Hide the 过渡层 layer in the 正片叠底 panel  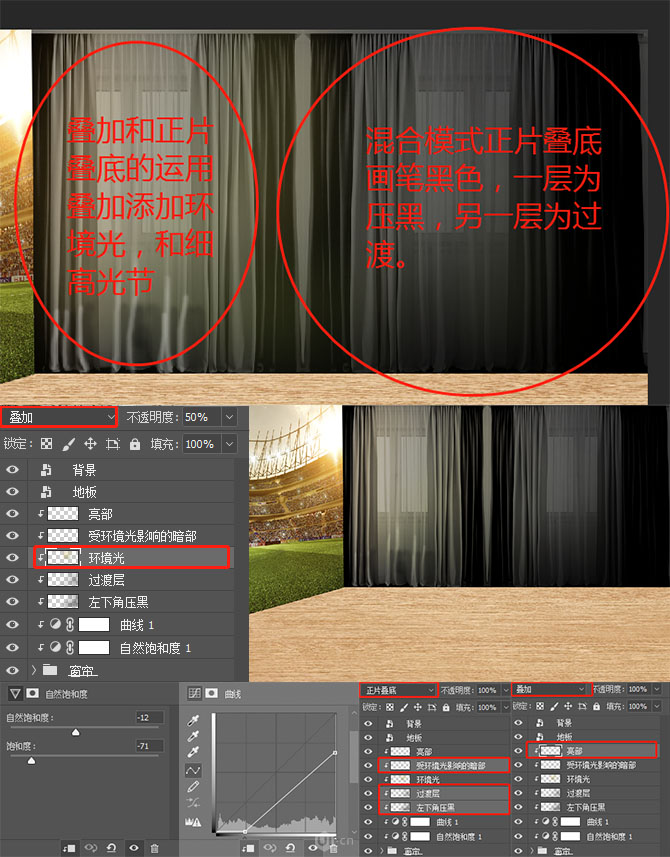point(368,793)
